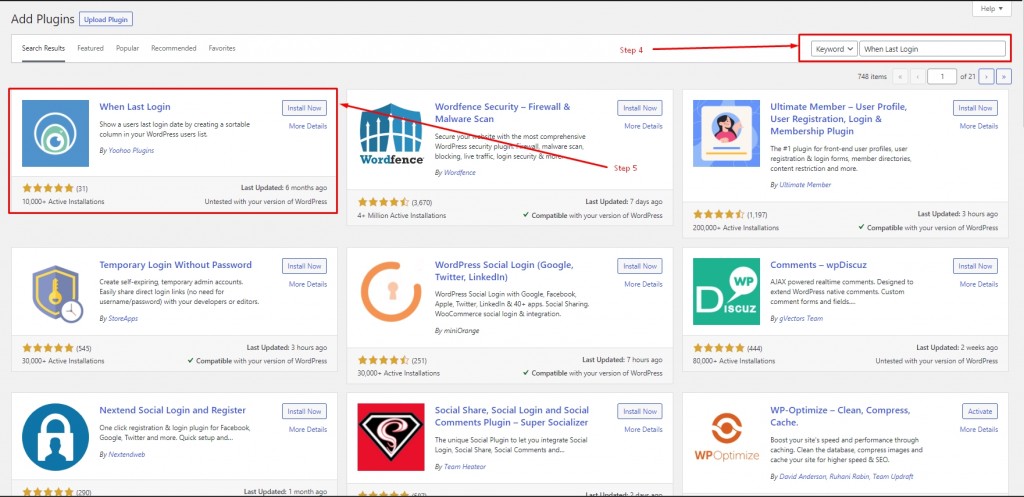Click the 10,000+ Active Installations text

tap(63, 202)
